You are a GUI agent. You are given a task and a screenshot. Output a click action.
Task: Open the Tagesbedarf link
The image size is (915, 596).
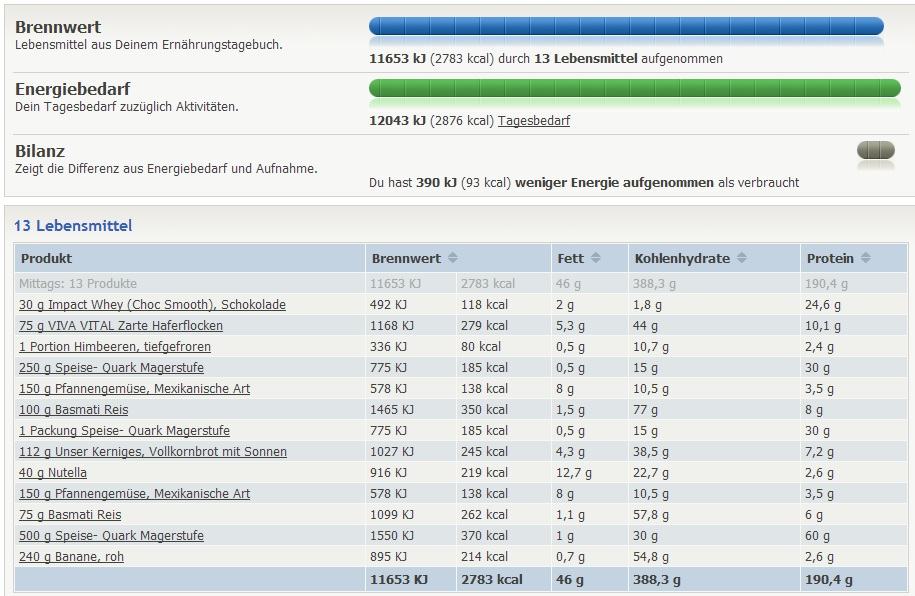(533, 121)
